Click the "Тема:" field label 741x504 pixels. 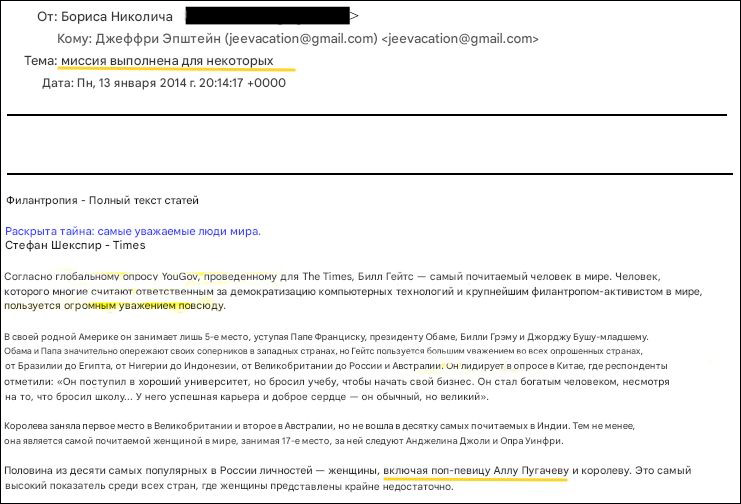(x=41, y=62)
